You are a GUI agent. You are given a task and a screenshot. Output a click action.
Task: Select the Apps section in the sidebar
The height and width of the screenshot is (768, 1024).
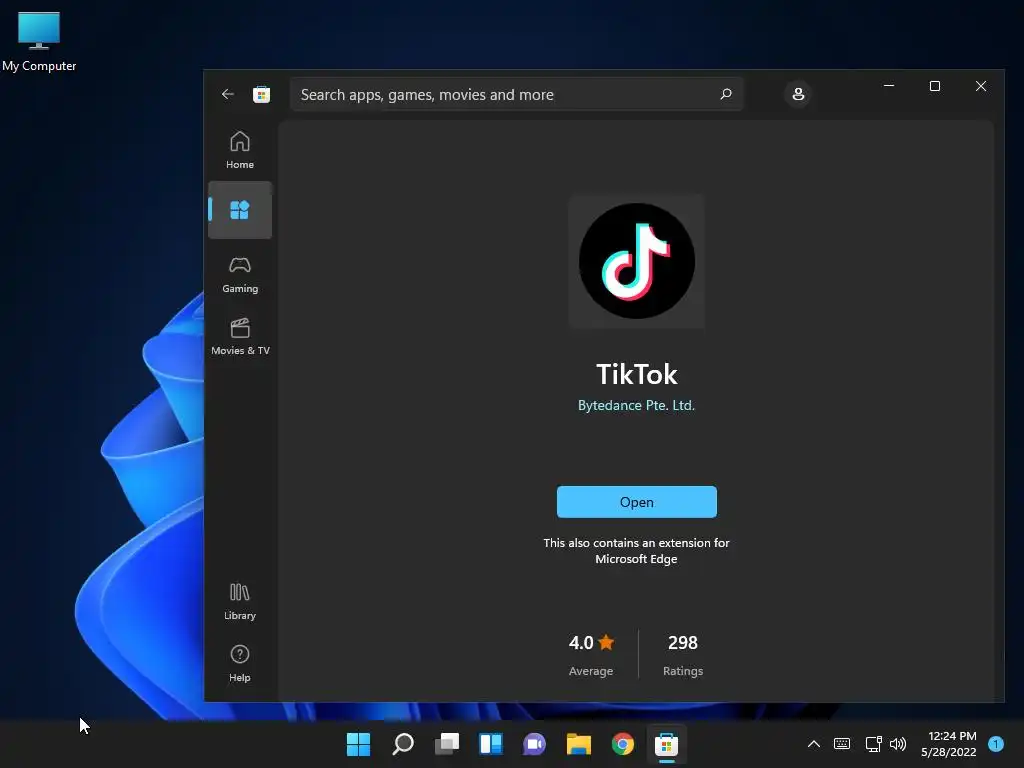tap(240, 210)
